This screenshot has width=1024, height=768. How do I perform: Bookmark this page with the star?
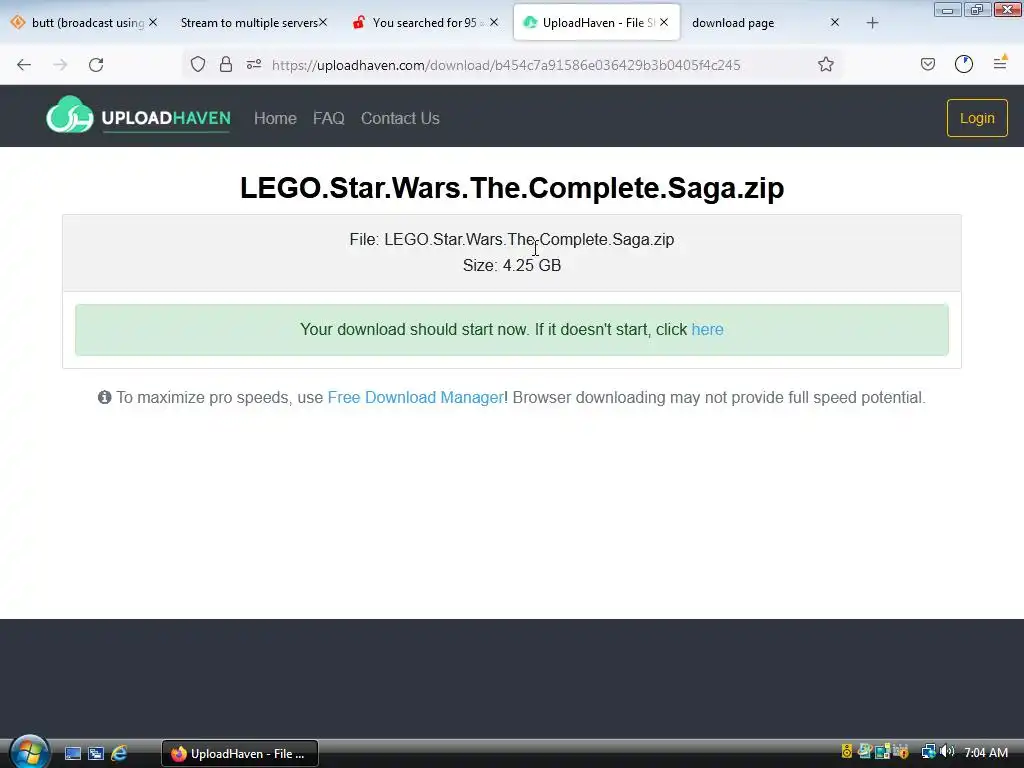(825, 64)
